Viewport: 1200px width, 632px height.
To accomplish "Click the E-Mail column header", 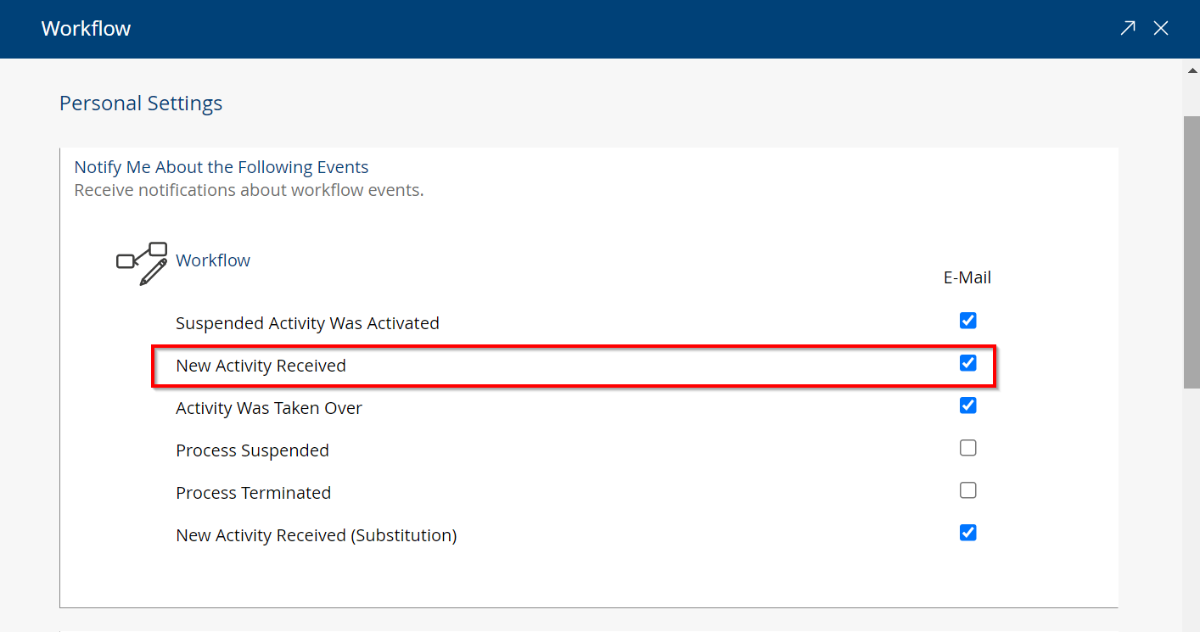I will click(967, 278).
